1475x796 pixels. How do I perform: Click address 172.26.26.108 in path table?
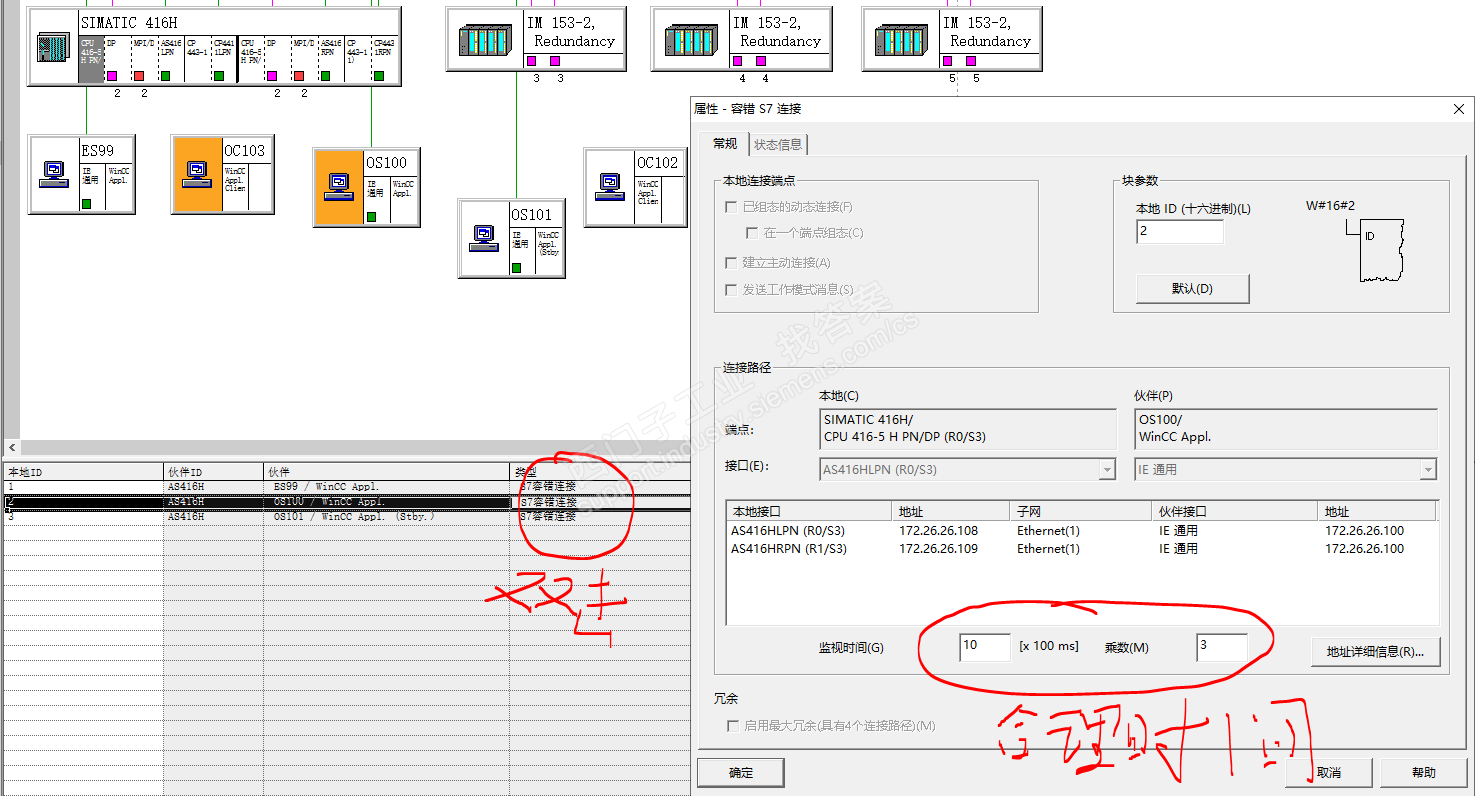pyautogui.click(x=938, y=531)
